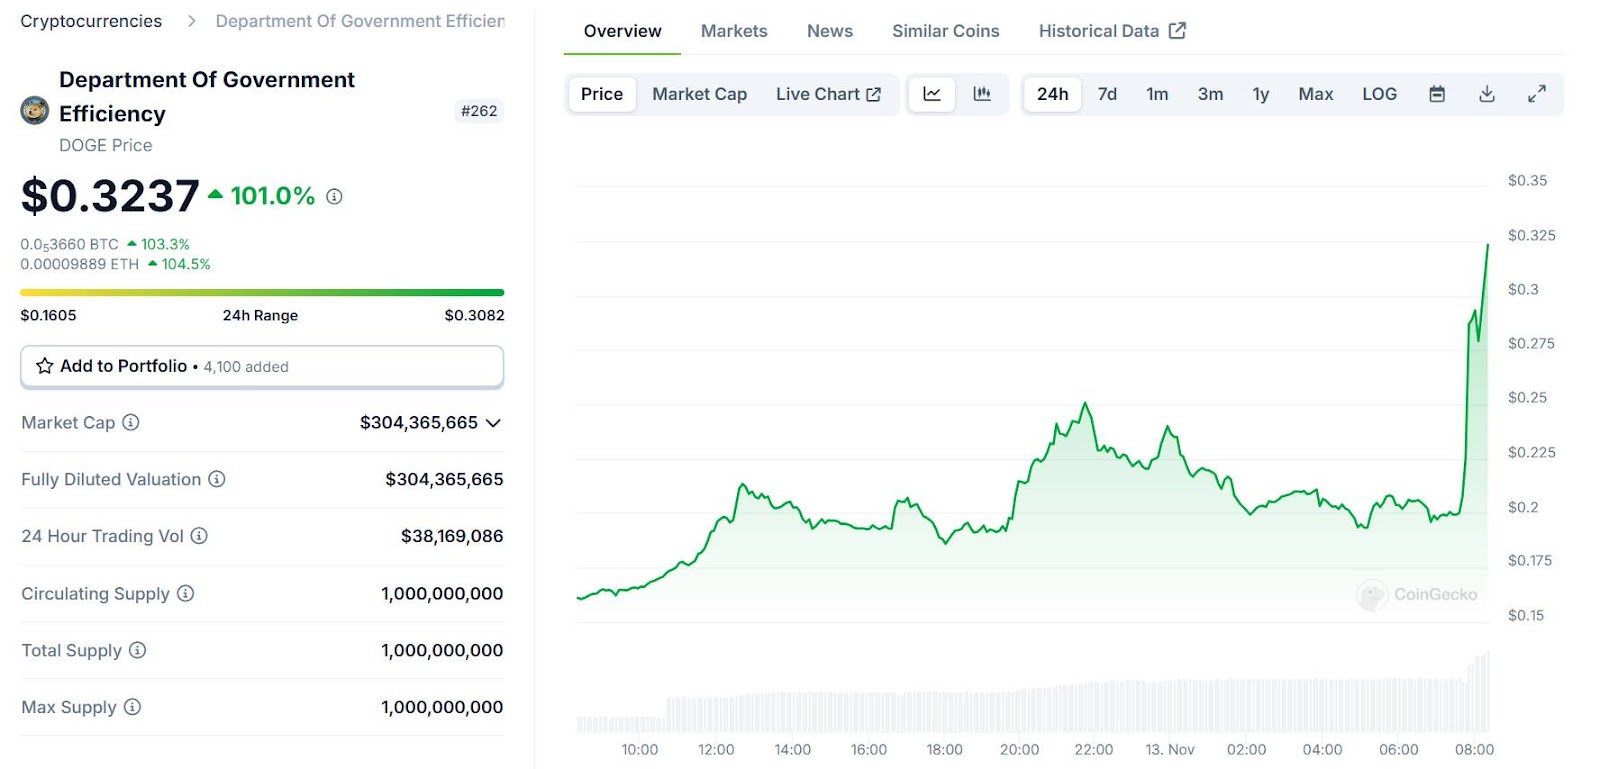Expand the Market Cap value dropdown chevron
1600x769 pixels.
click(x=493, y=423)
